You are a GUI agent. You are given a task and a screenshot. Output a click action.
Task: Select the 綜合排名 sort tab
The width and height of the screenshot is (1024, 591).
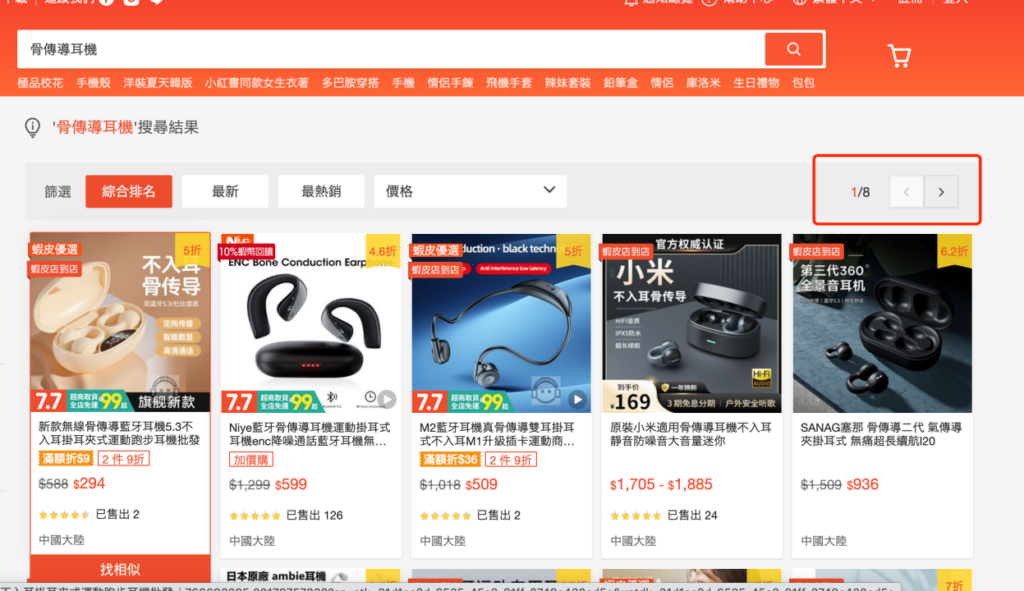pos(129,191)
